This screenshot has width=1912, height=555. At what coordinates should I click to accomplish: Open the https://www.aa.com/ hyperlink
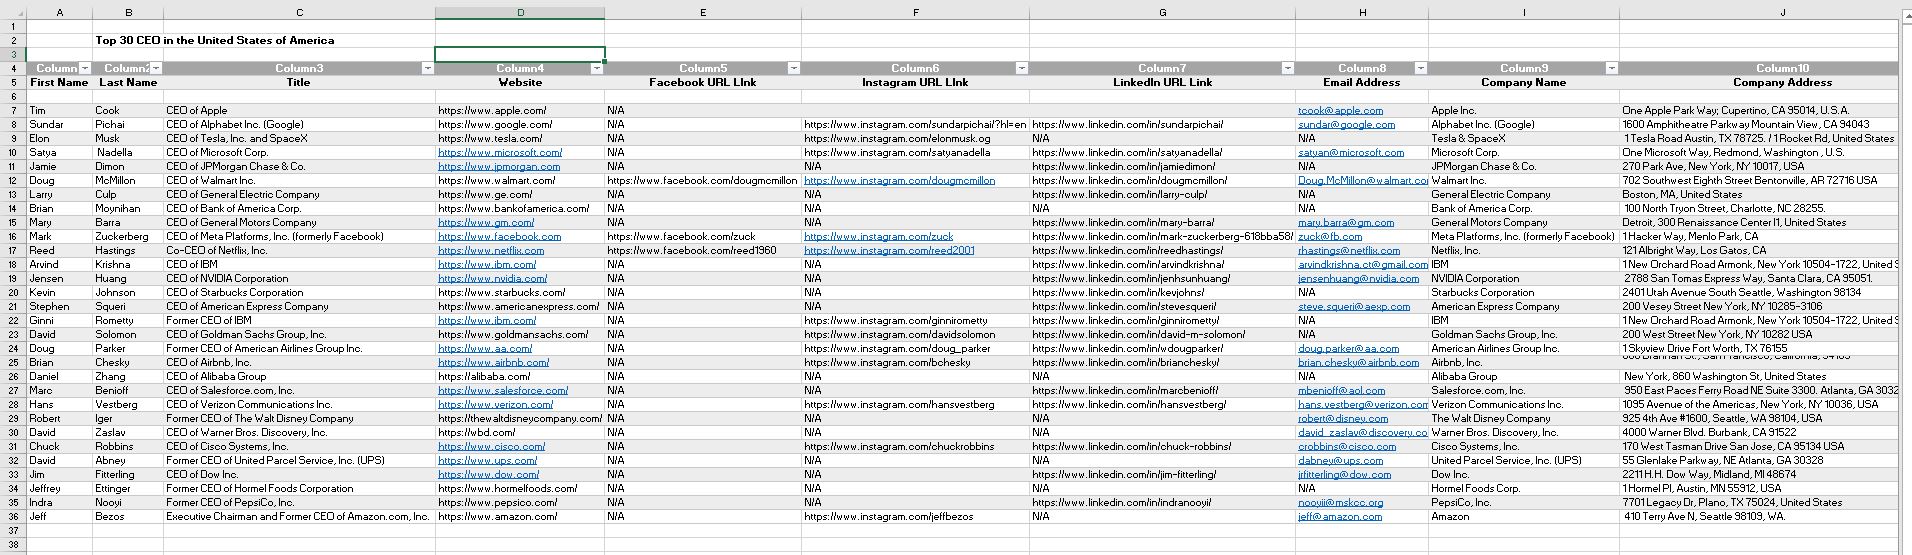coord(485,348)
